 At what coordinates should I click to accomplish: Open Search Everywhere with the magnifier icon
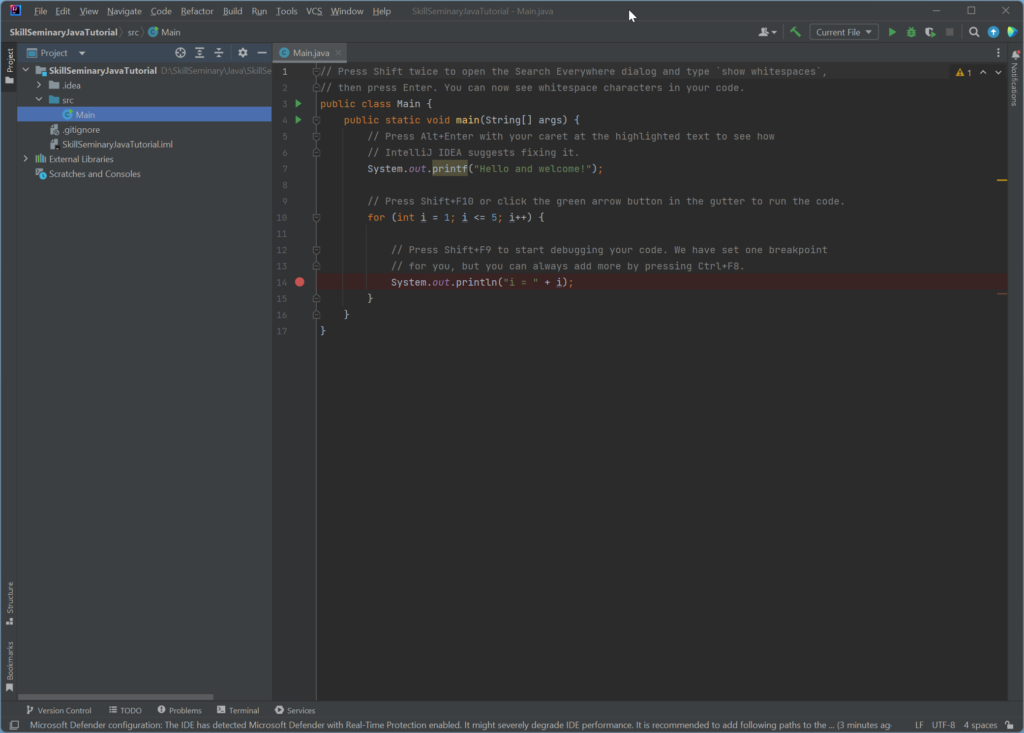(x=974, y=32)
